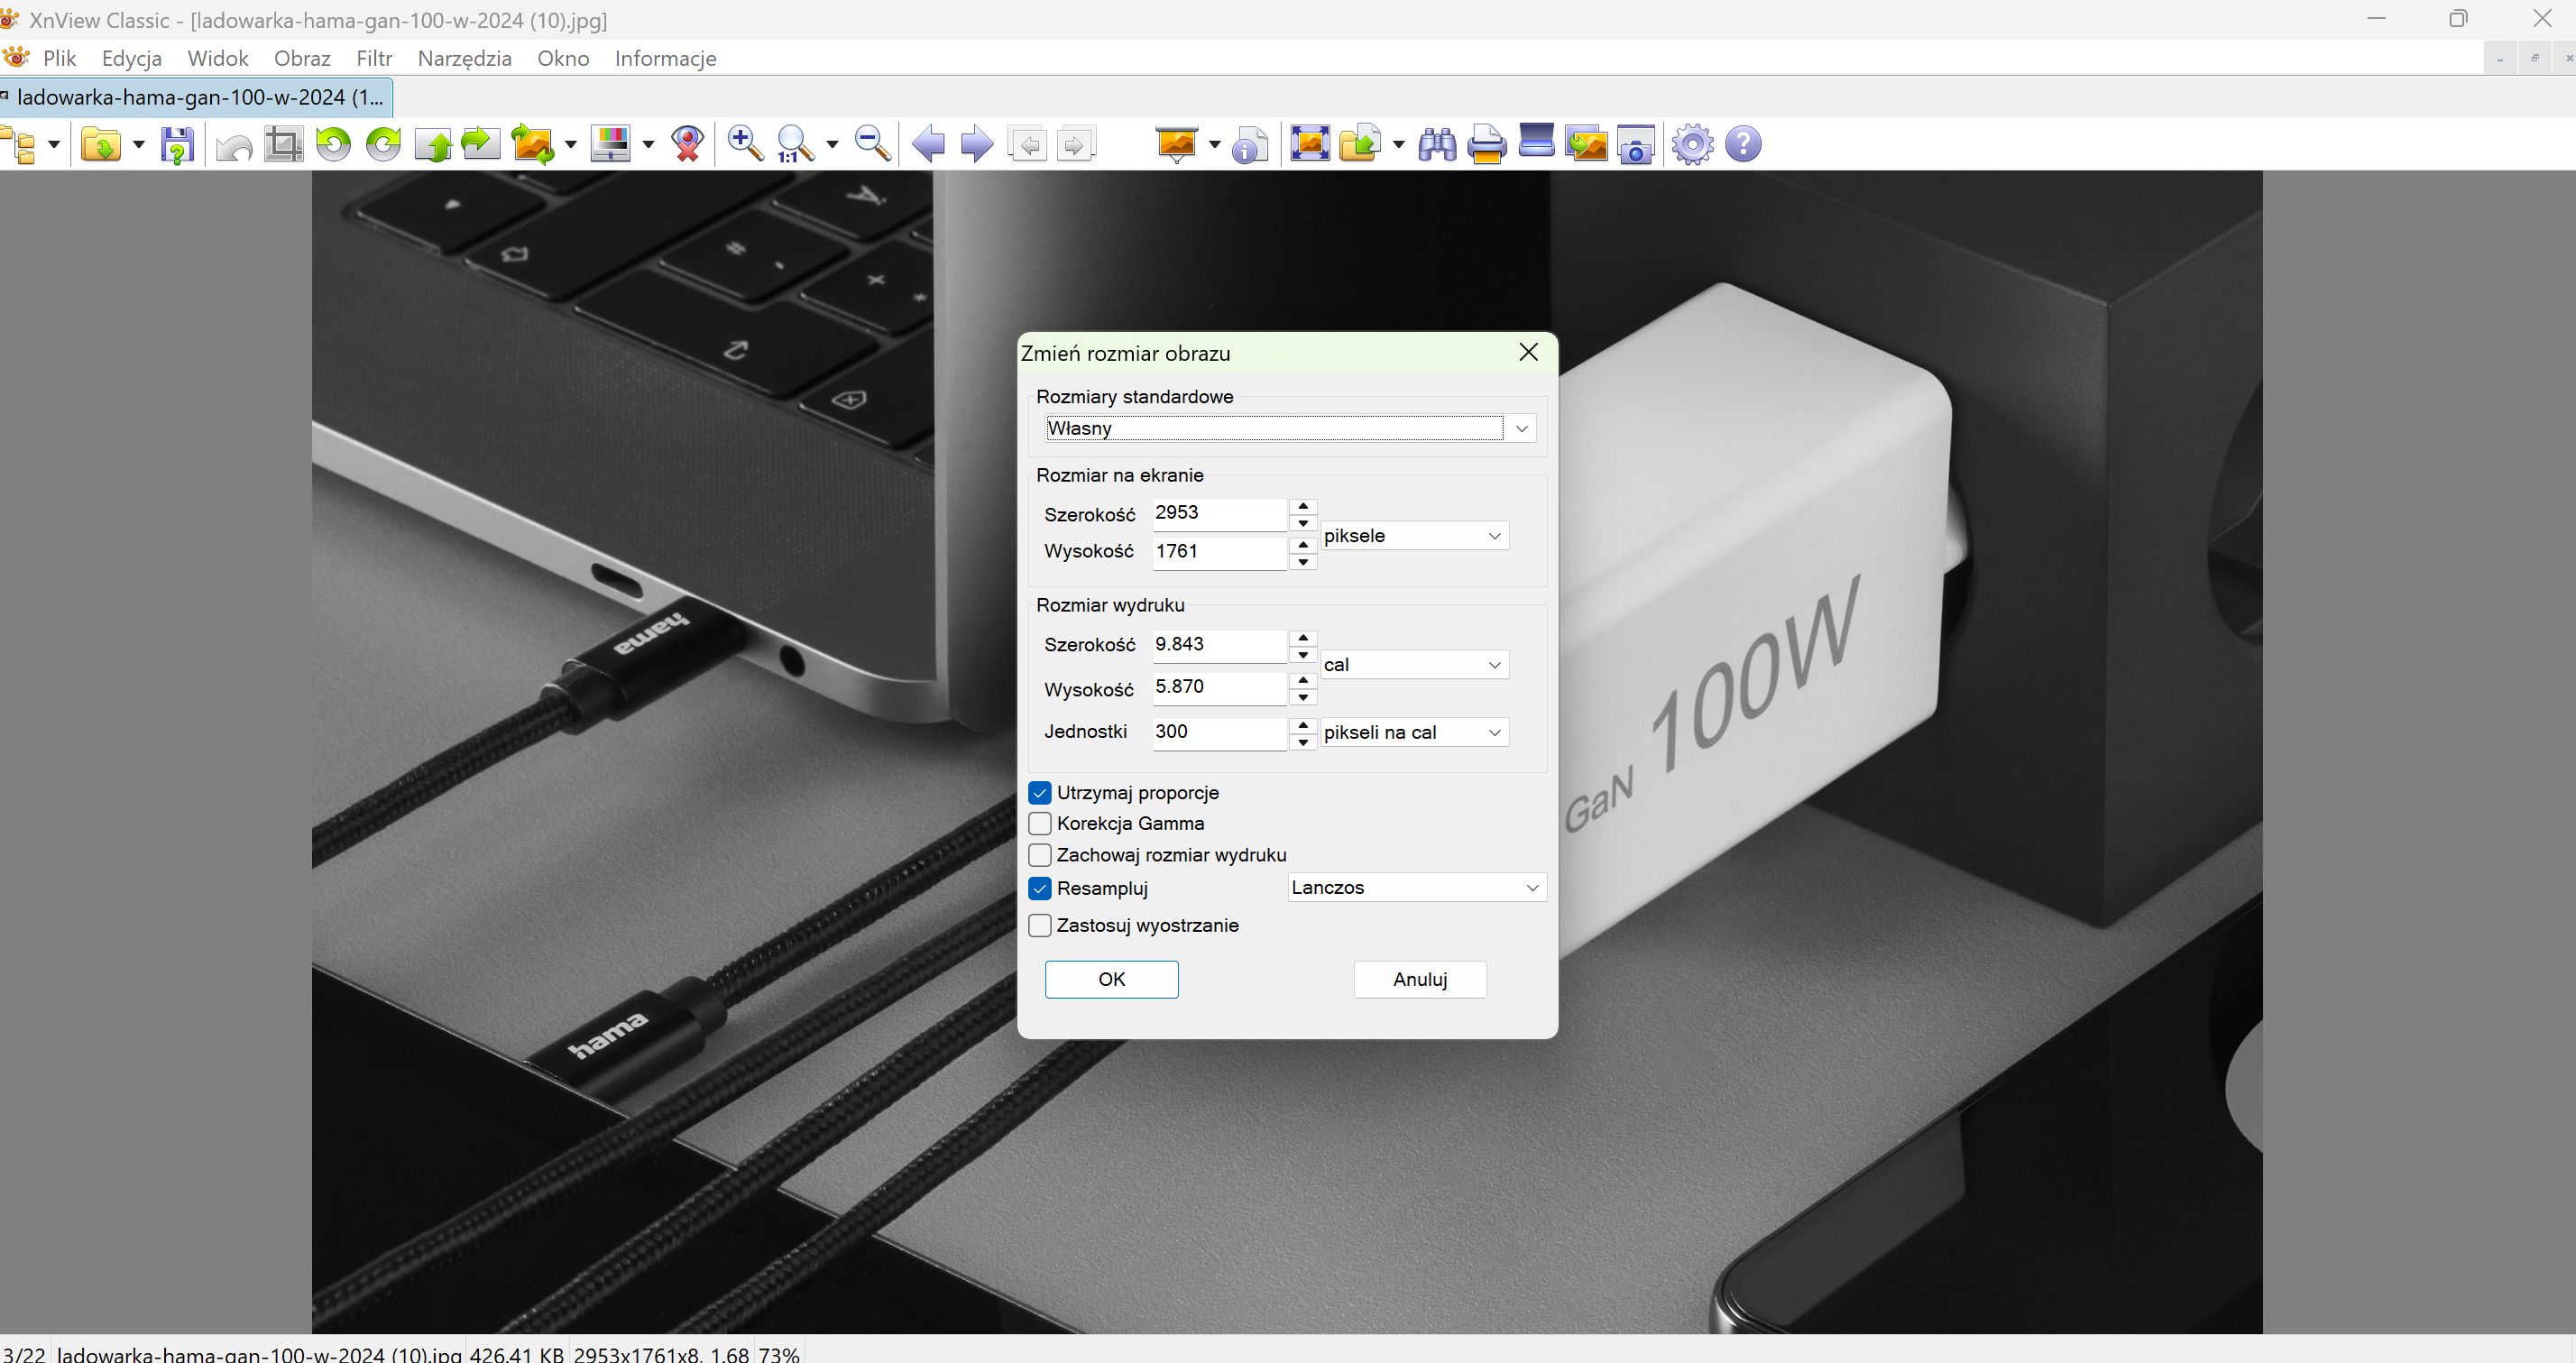This screenshot has width=2576, height=1363.
Task: Toggle fullscreen view icon
Action: (1310, 144)
